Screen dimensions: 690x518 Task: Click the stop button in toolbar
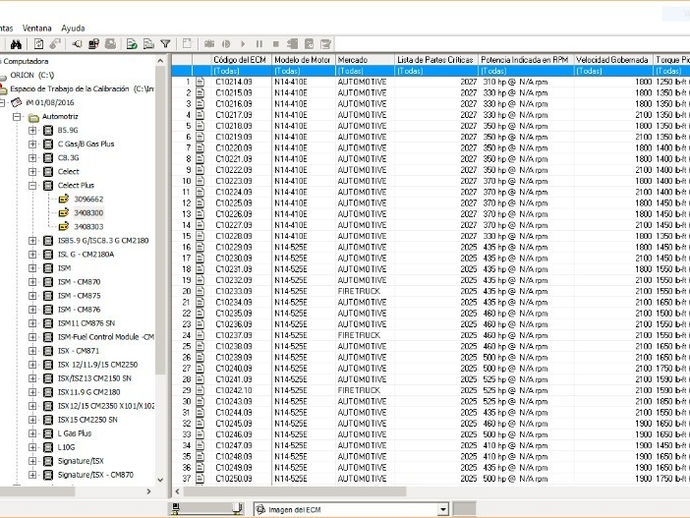(x=276, y=44)
